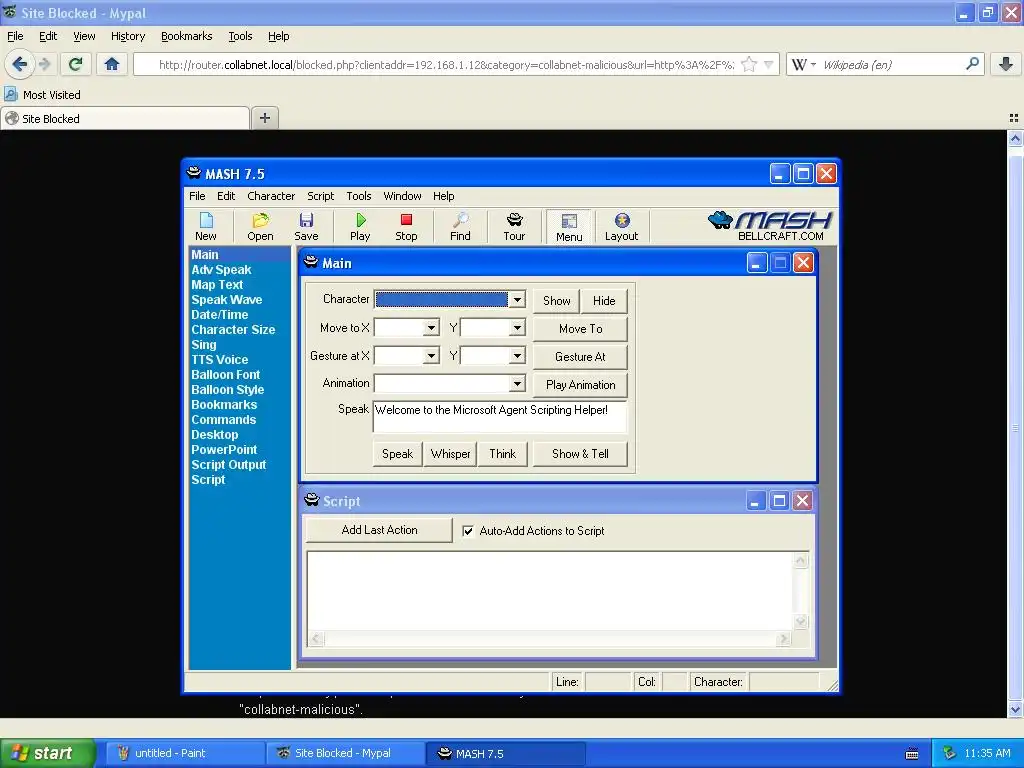
Task: Open the Move to X dropdown
Action: 431,328
